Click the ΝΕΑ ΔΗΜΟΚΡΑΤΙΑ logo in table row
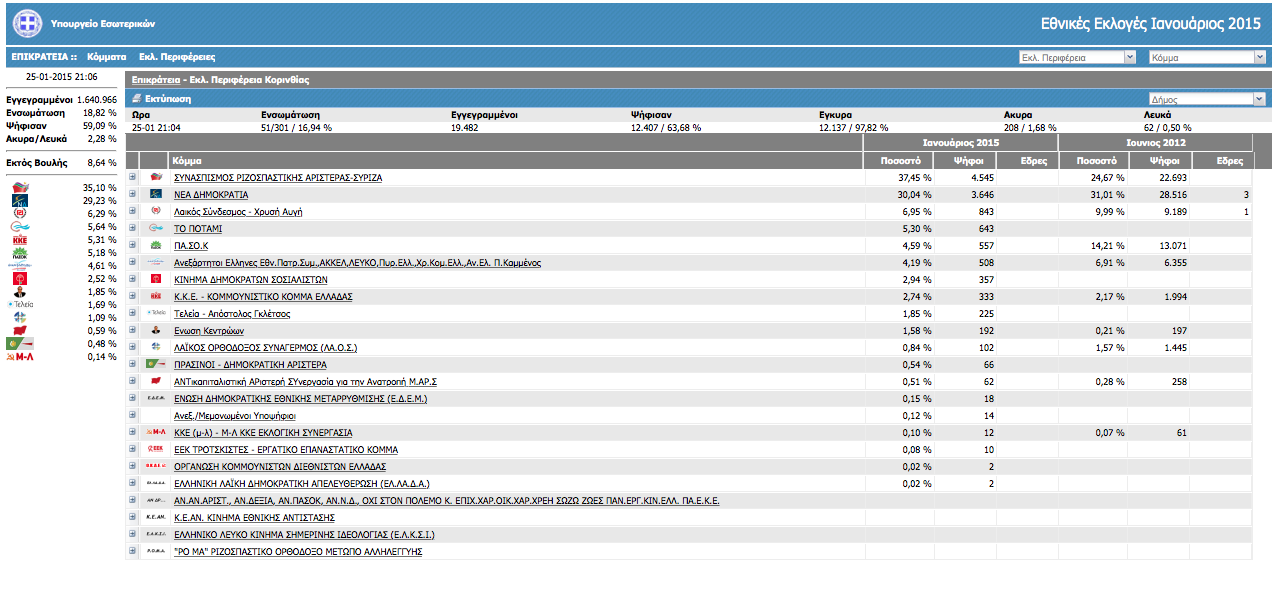The image size is (1279, 598). 155,195
